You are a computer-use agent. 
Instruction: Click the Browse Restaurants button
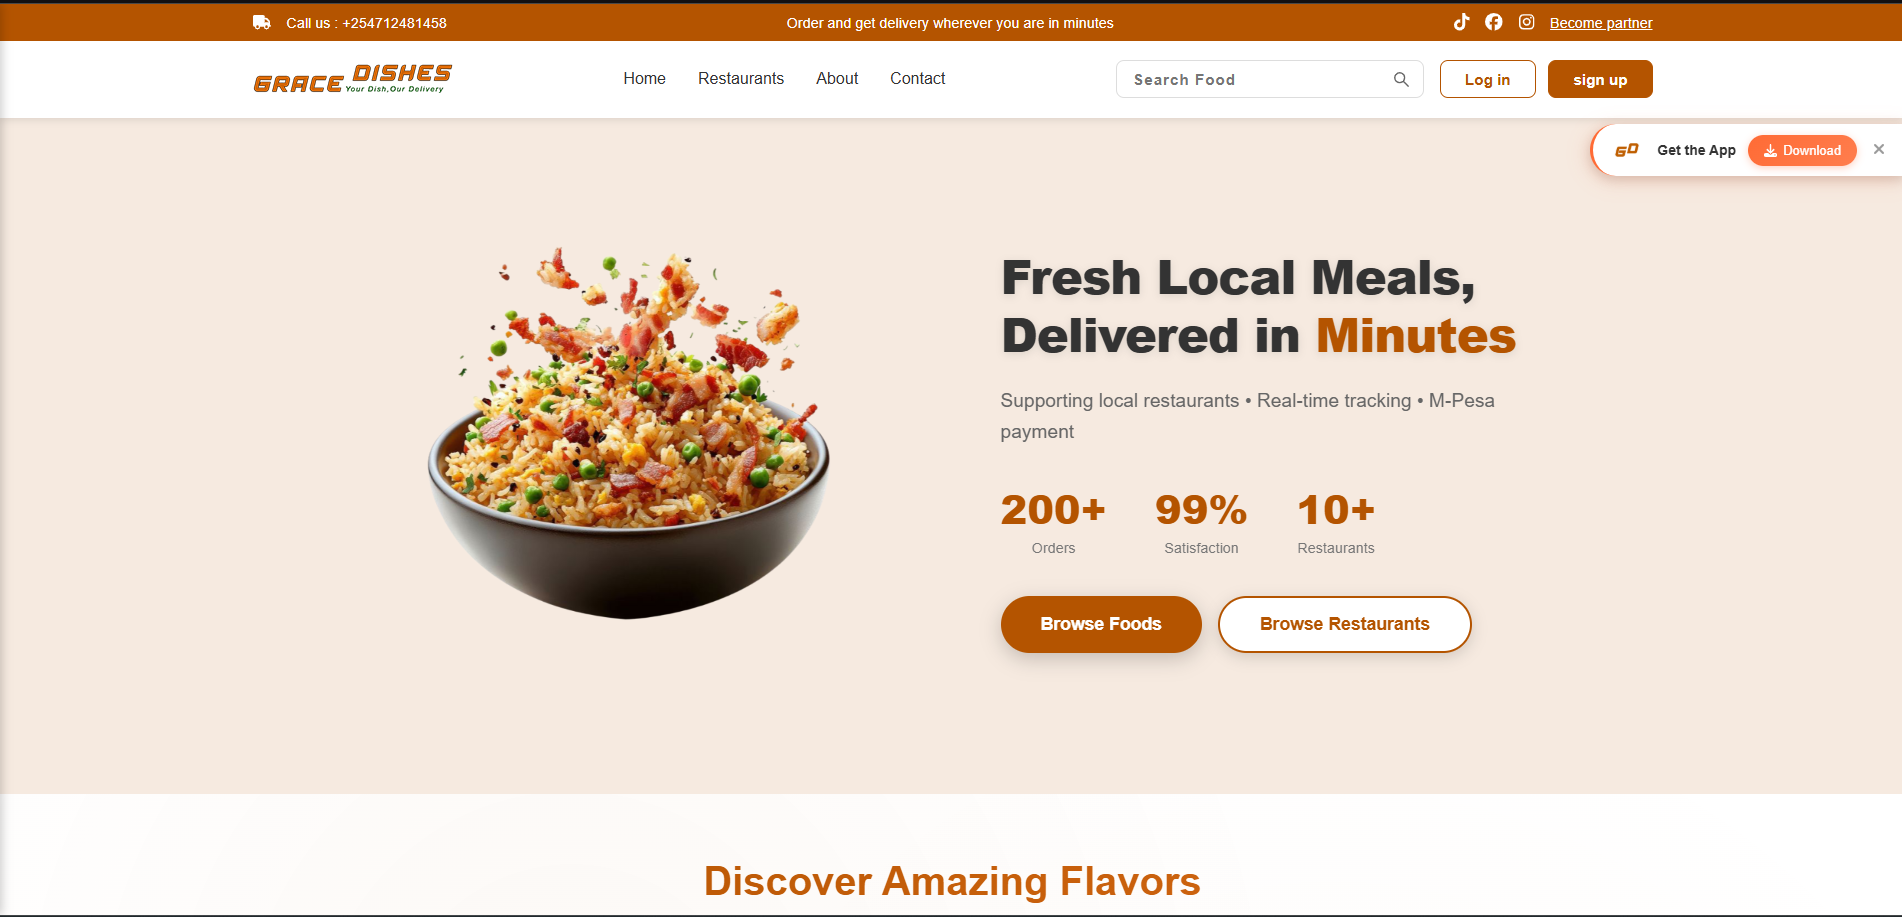(x=1344, y=624)
